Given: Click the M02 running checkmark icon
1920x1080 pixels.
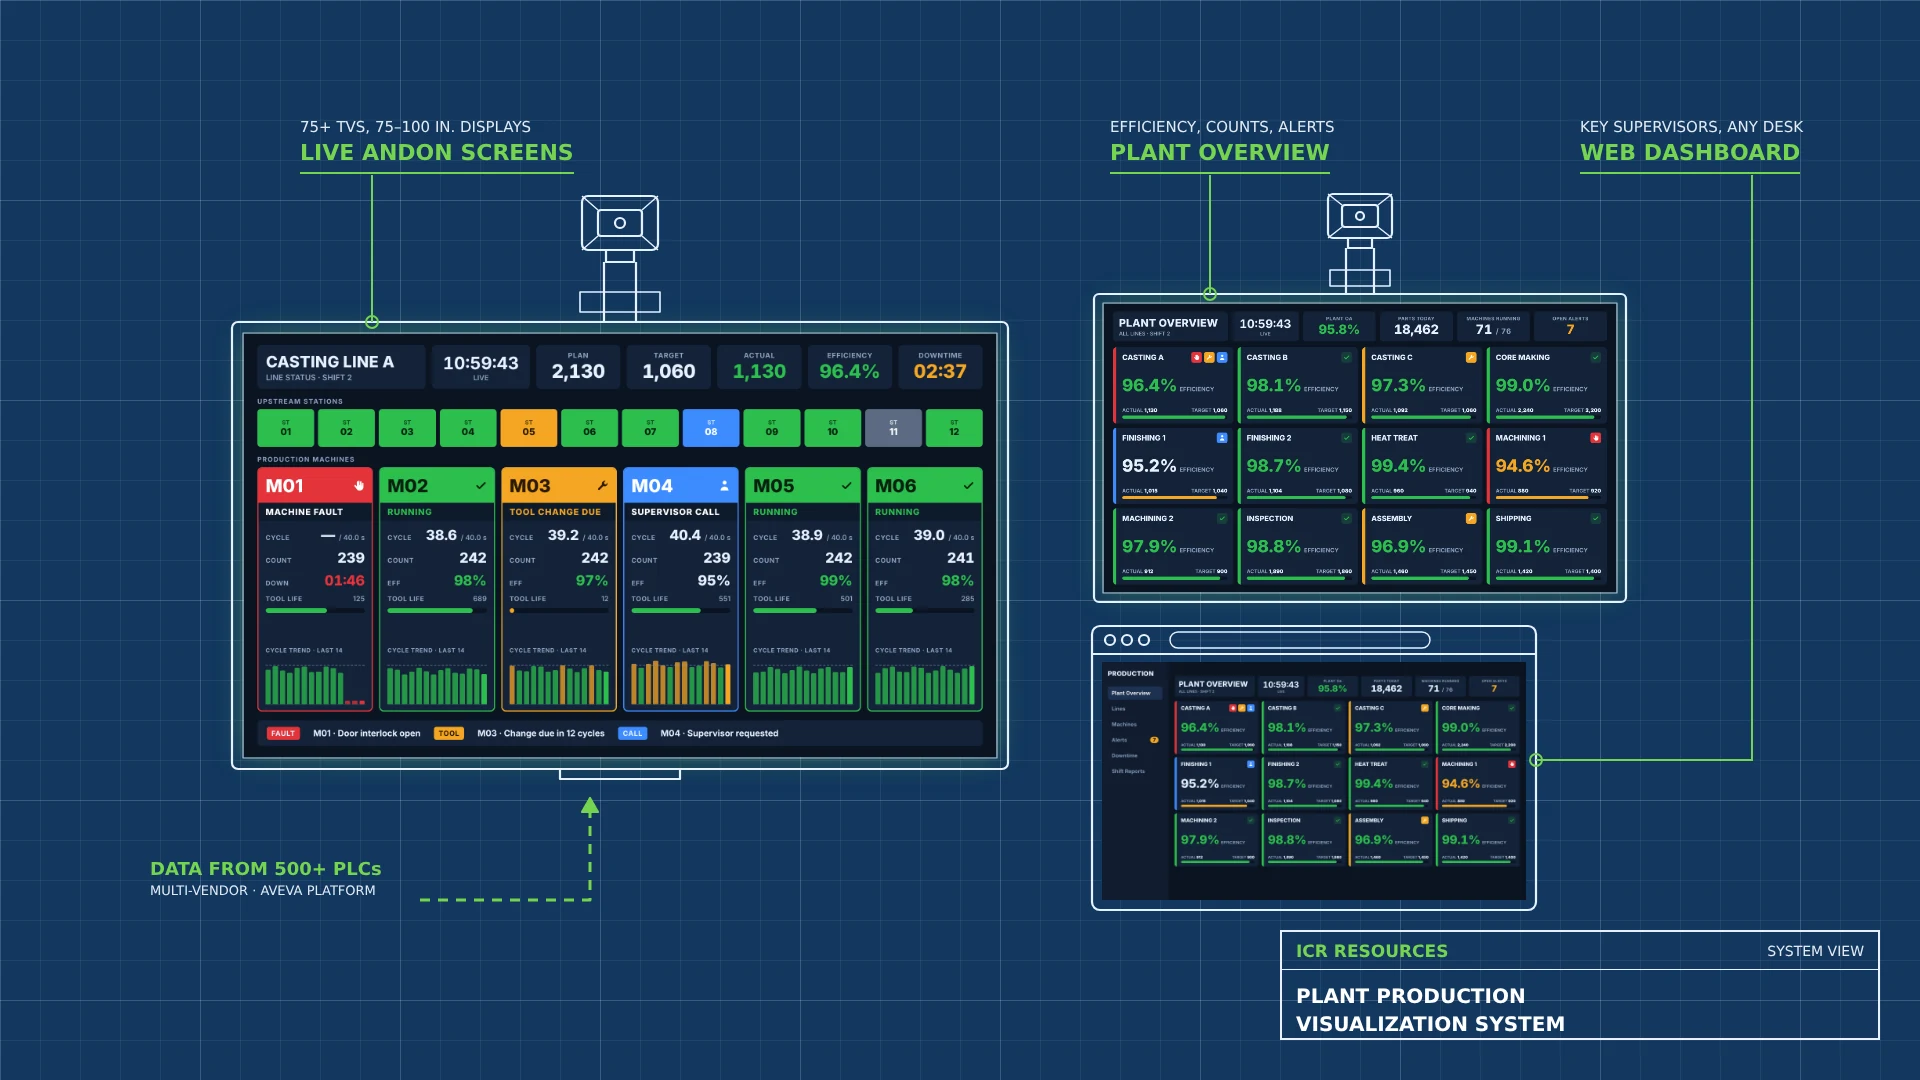Looking at the screenshot, I should (x=481, y=486).
